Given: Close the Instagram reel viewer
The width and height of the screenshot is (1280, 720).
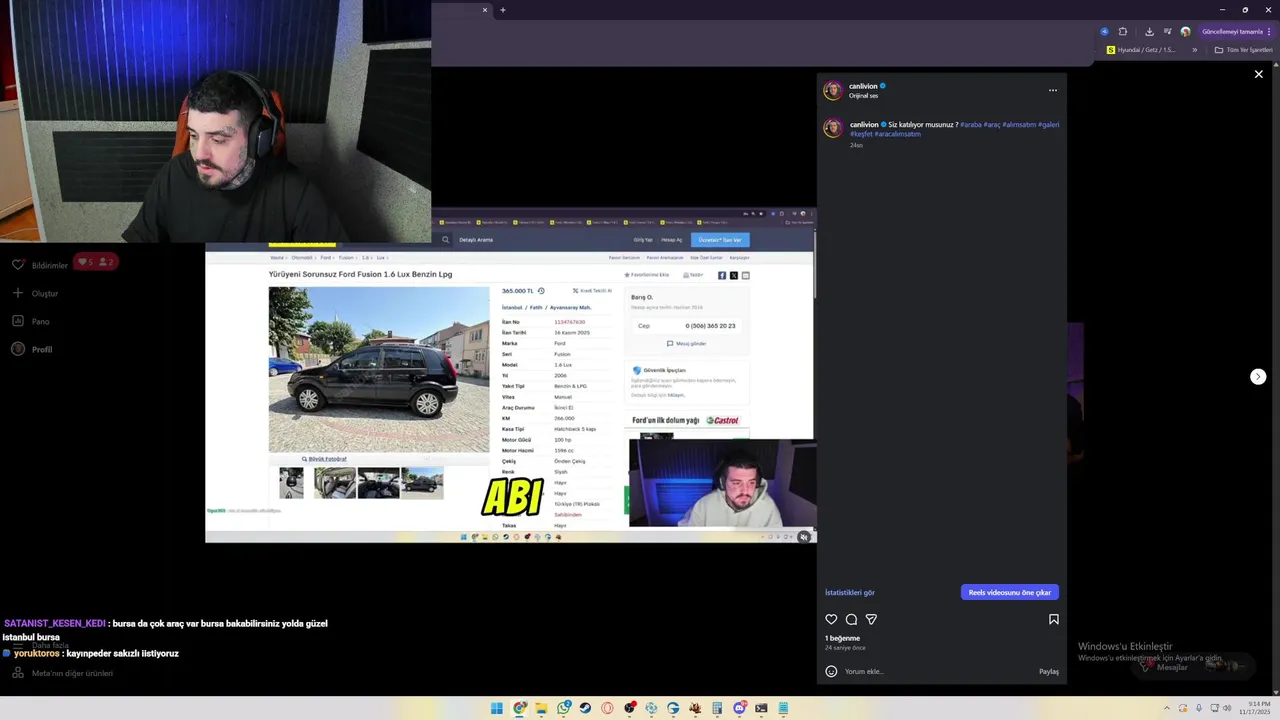Looking at the screenshot, I should coord(1258,74).
